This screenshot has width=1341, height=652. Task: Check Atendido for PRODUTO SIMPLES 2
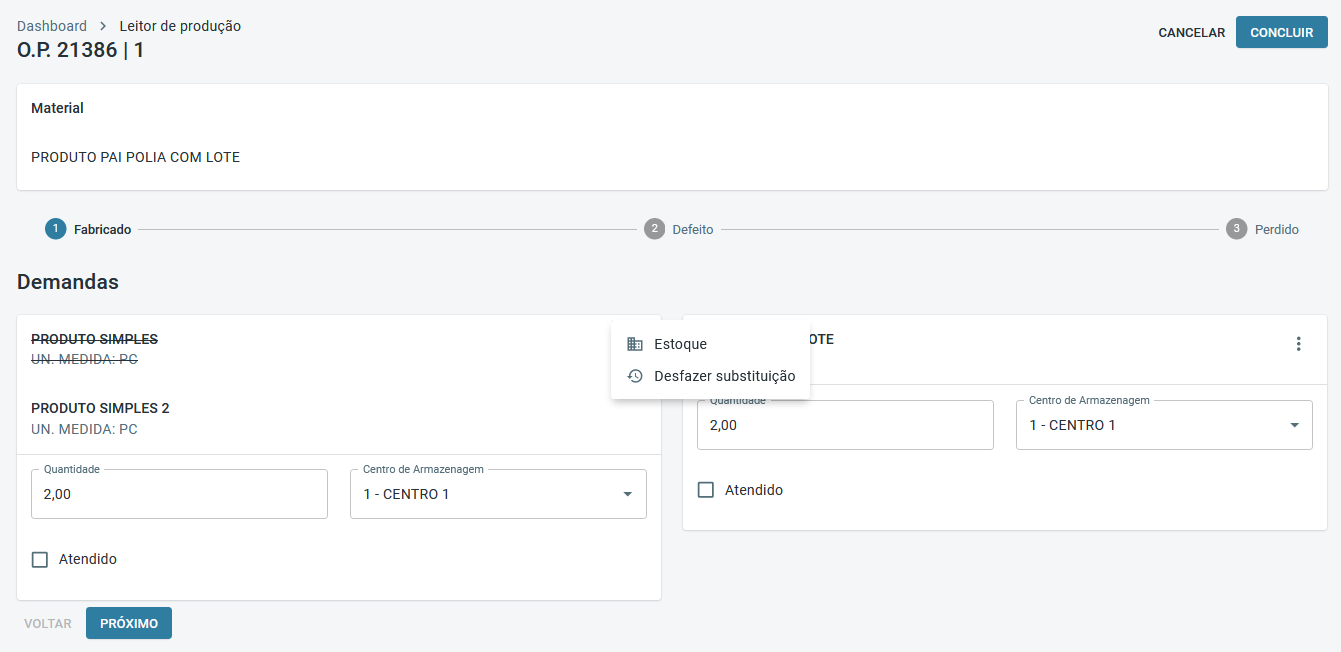[x=40, y=559]
